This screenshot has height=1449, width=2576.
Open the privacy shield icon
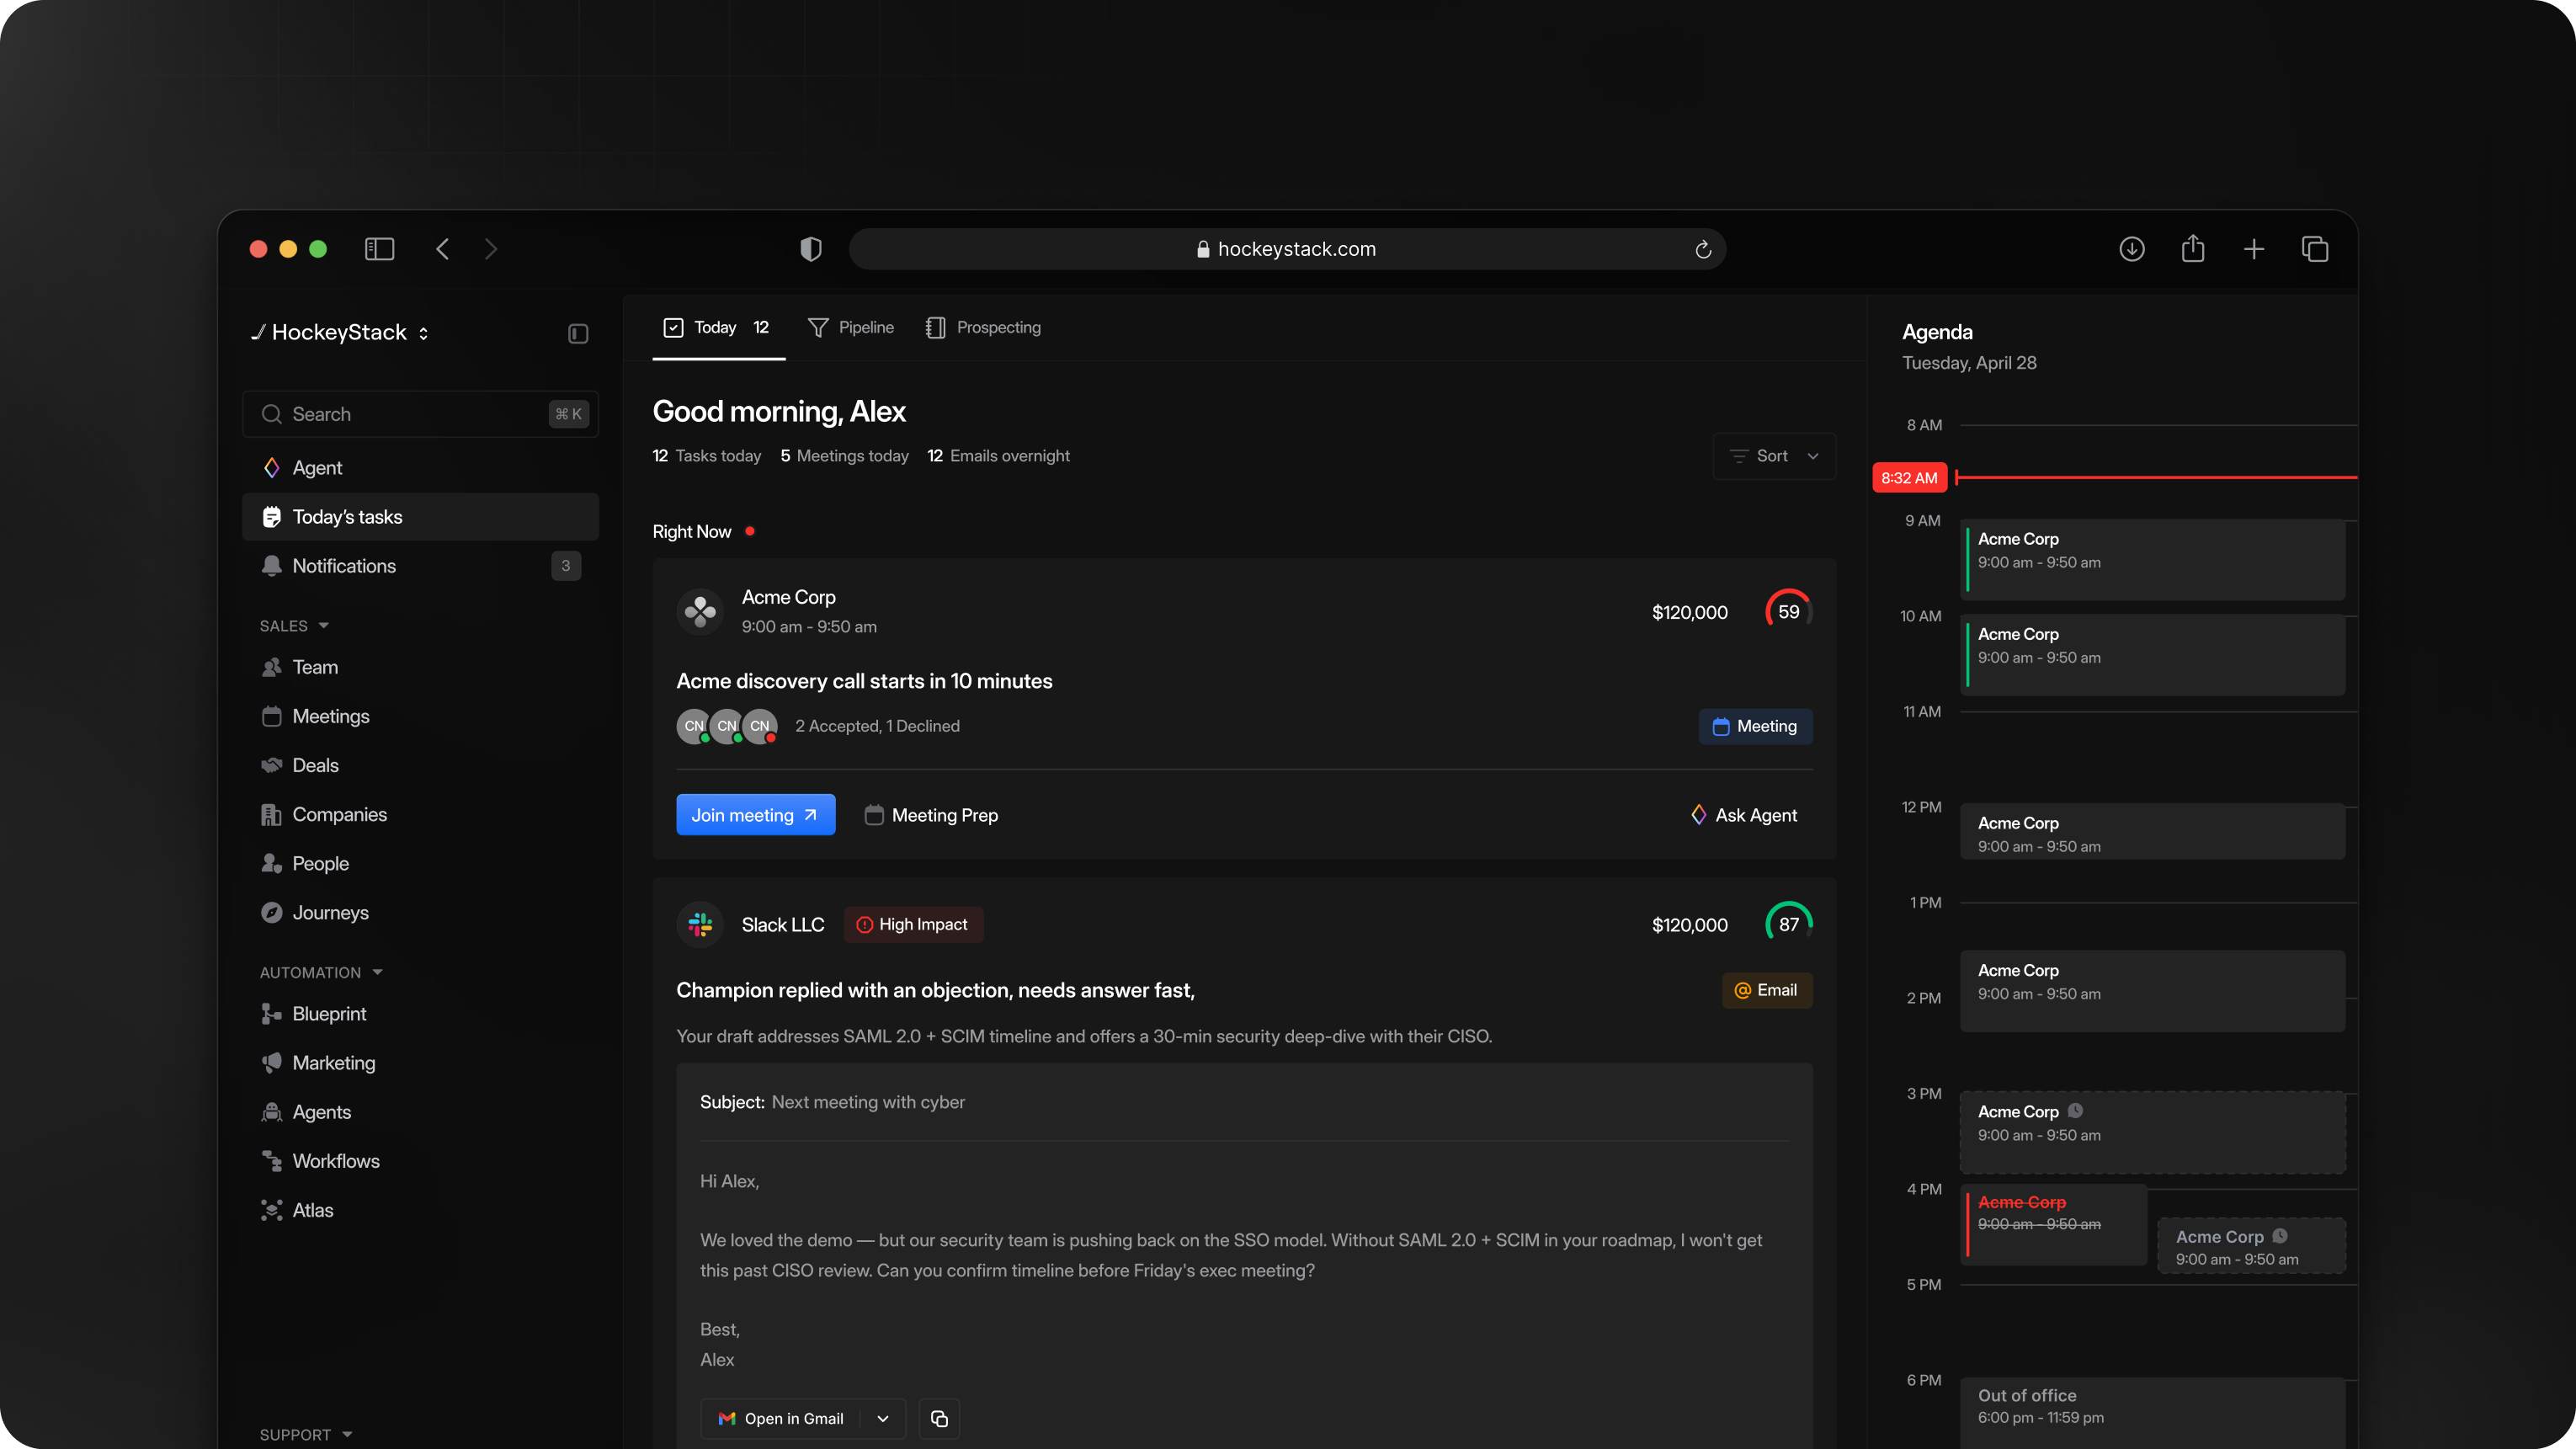tap(811, 249)
